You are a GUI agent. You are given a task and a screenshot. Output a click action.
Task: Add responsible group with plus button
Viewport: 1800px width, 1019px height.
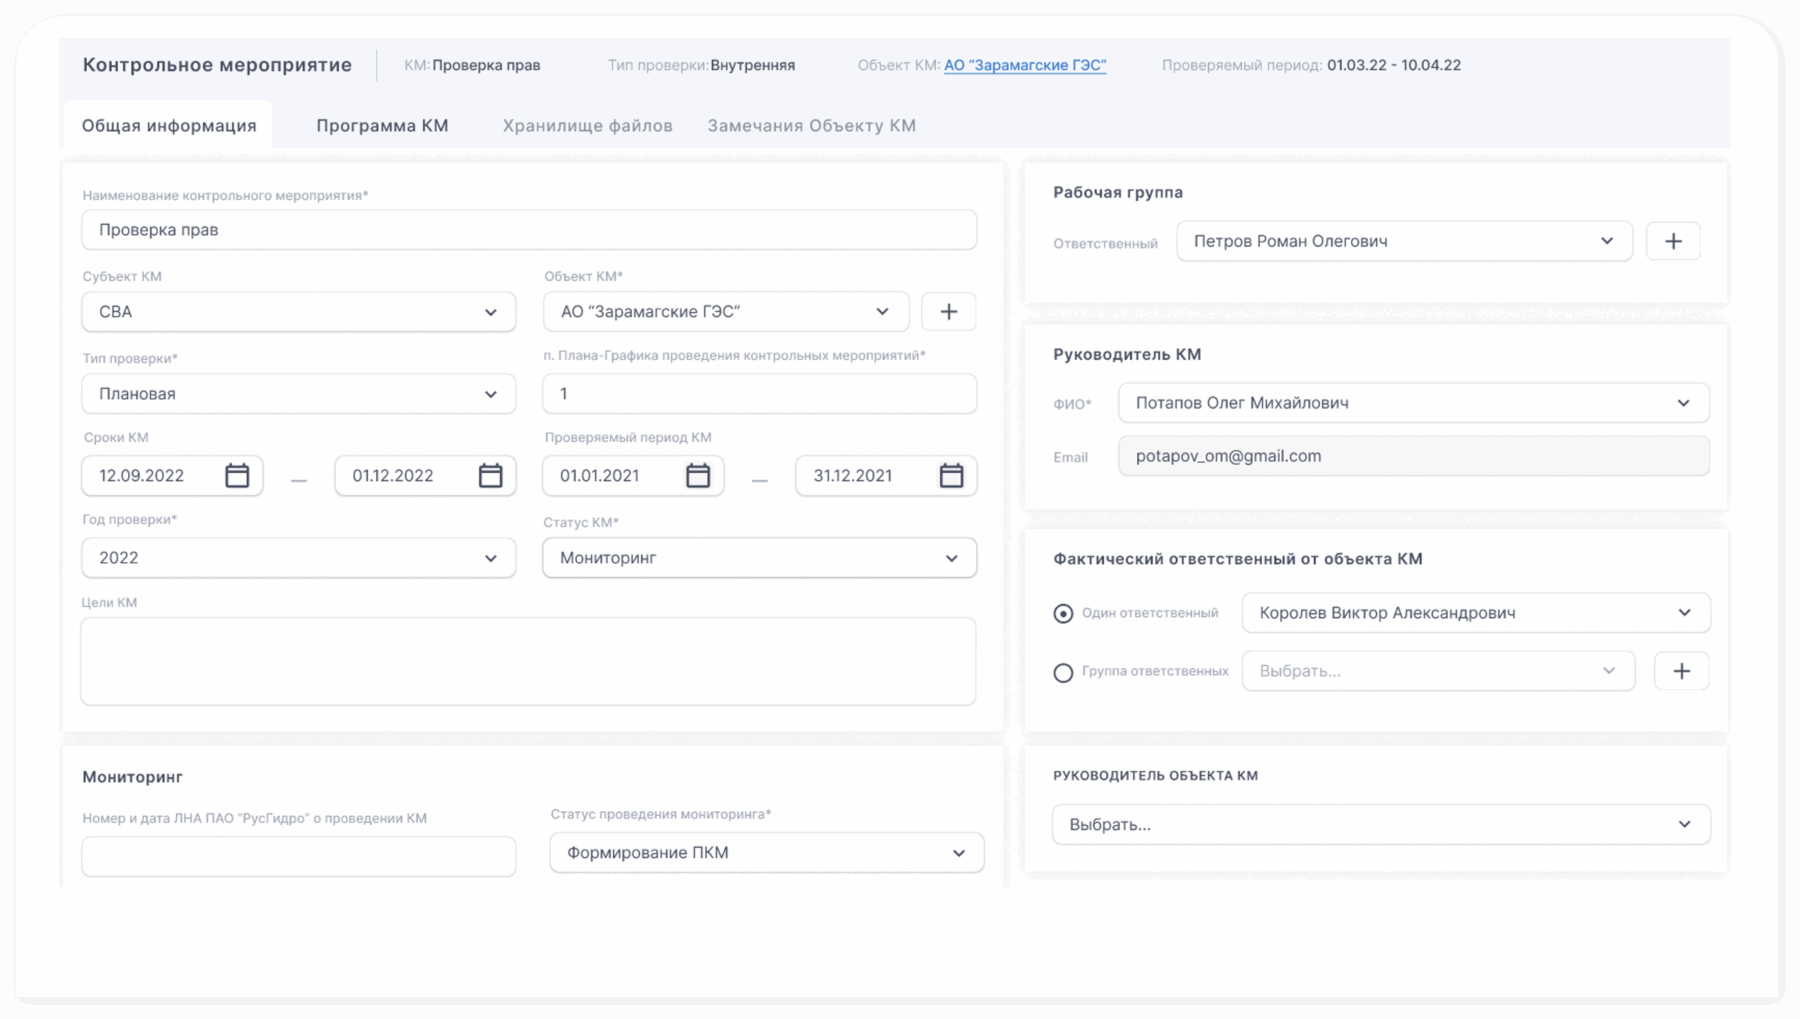1681,671
